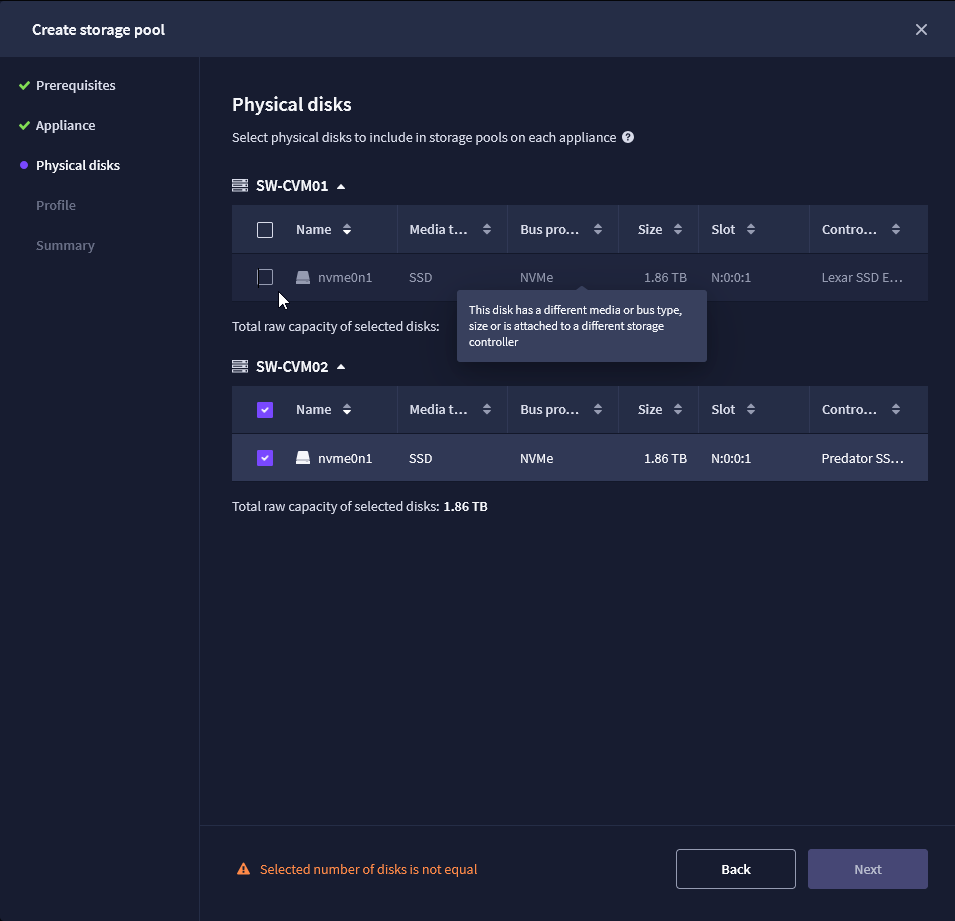955x921 pixels.
Task: Sort SW-CVM02 table by Controller
Action: pos(895,409)
